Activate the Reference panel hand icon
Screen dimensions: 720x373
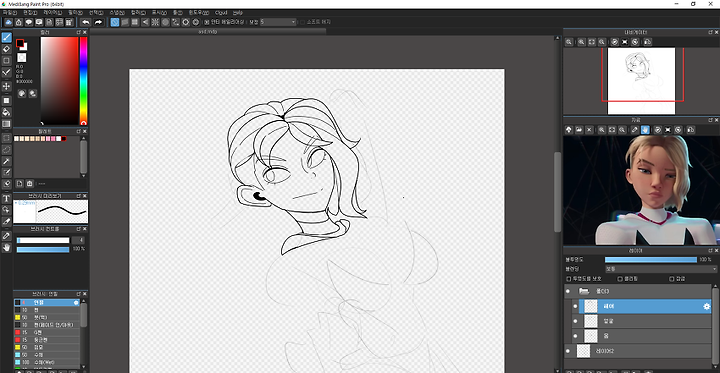point(645,130)
